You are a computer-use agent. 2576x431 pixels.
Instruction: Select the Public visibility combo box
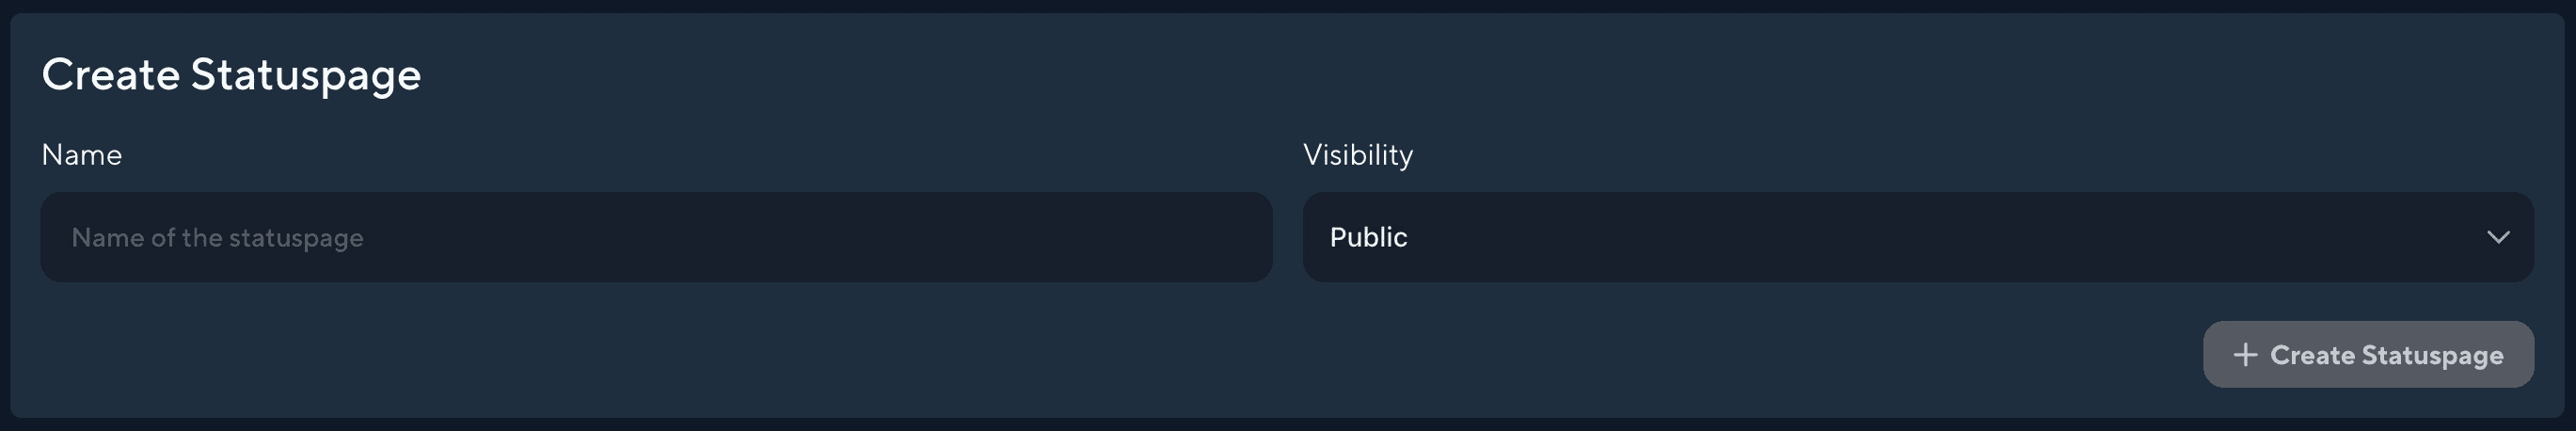(1917, 237)
